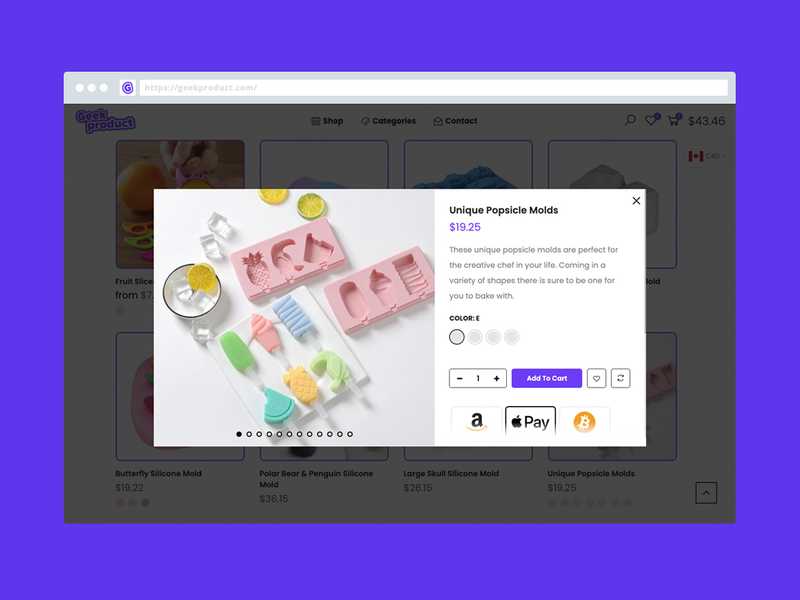Select the first color option circle
The image size is (800, 600).
[x=457, y=337]
